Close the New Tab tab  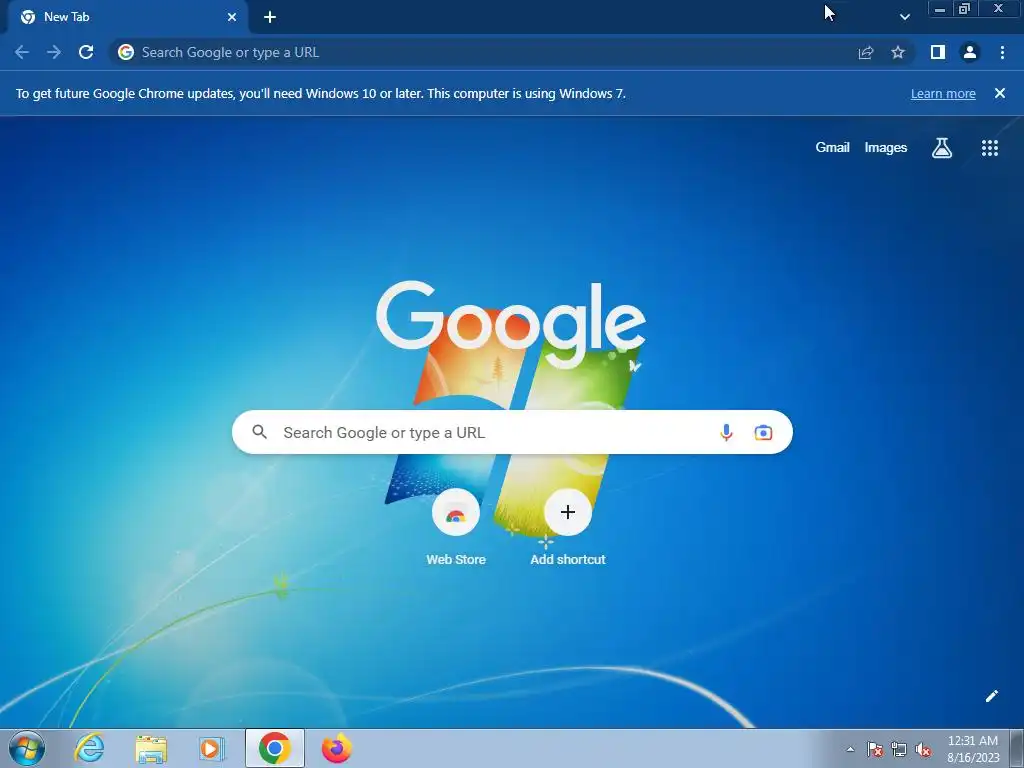coord(232,17)
